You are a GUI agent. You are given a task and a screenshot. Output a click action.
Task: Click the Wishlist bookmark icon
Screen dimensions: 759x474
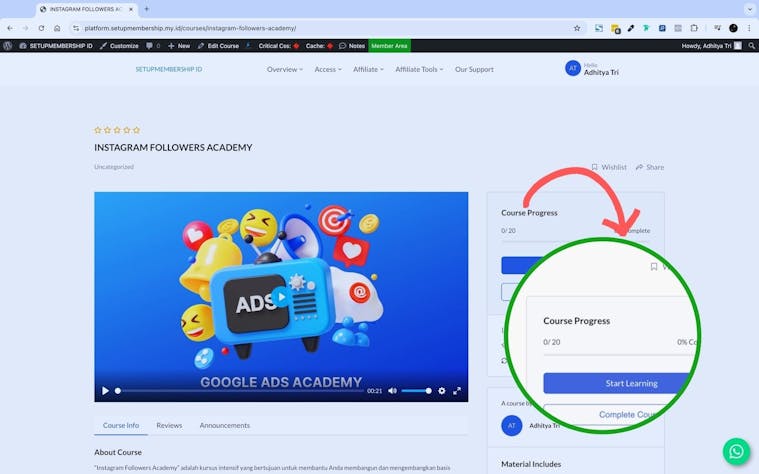point(595,167)
